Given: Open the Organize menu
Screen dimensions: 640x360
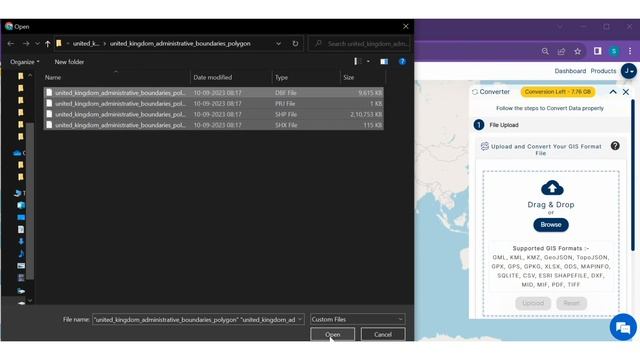Looking at the screenshot, I should [x=24, y=62].
